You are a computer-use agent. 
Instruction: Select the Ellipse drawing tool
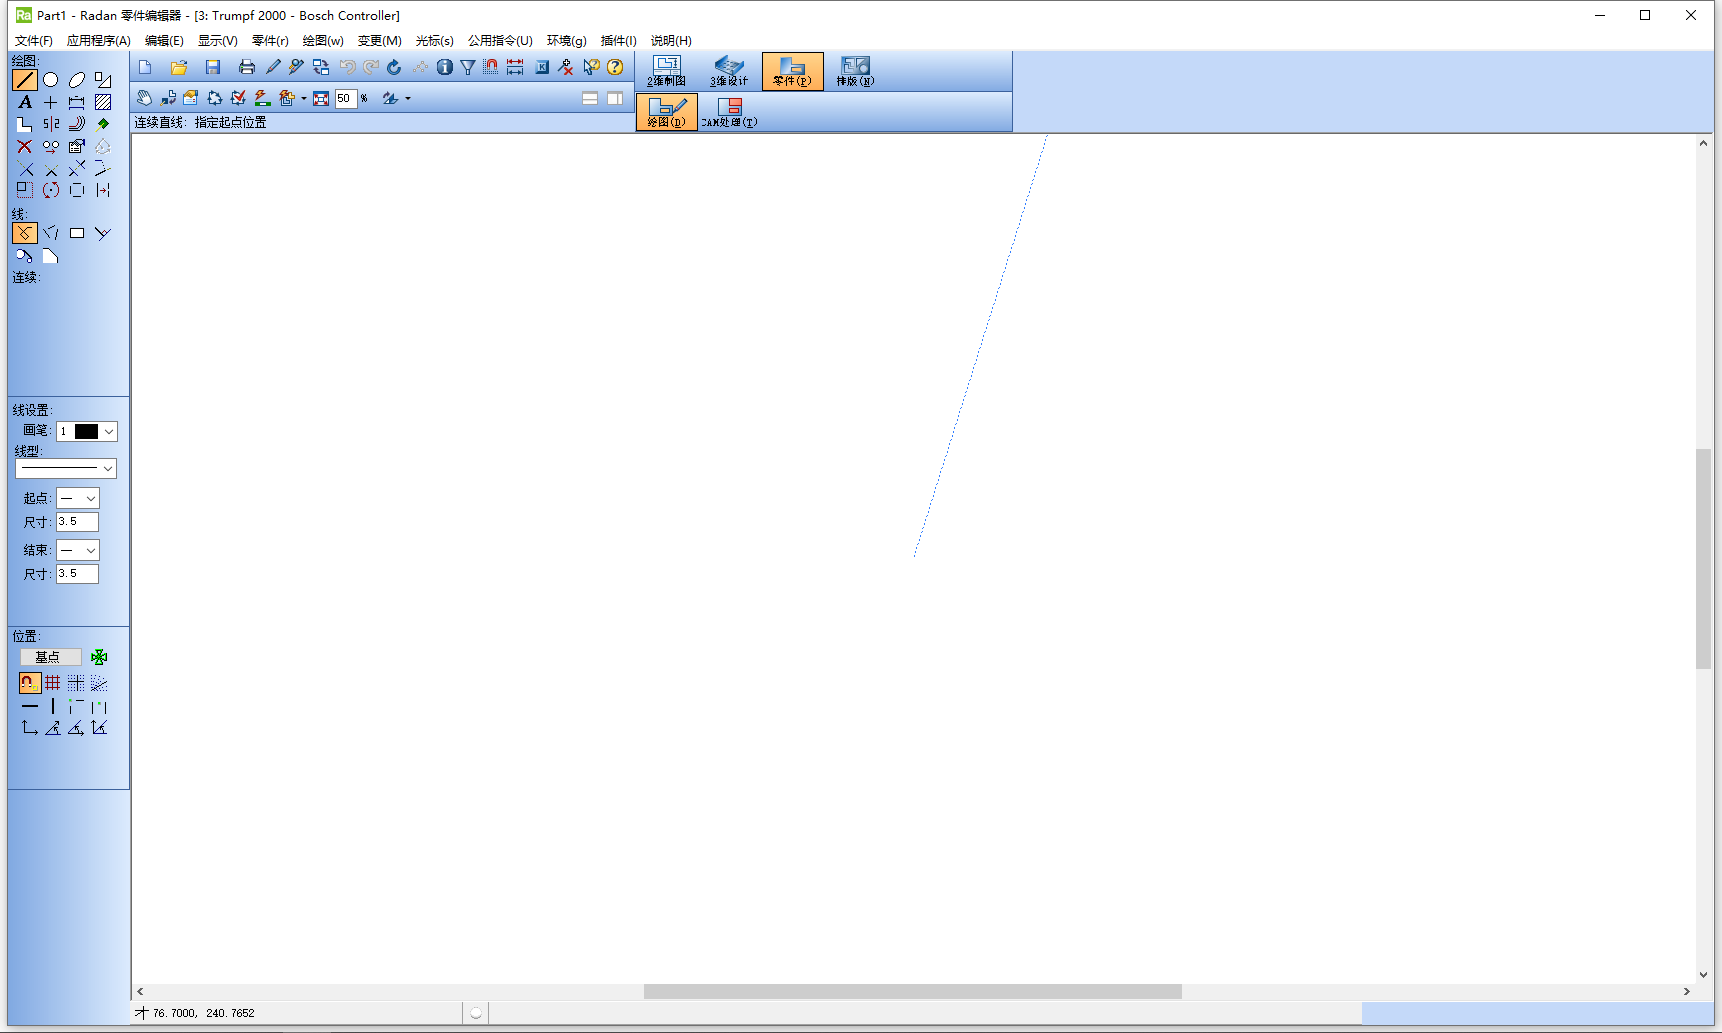77,80
